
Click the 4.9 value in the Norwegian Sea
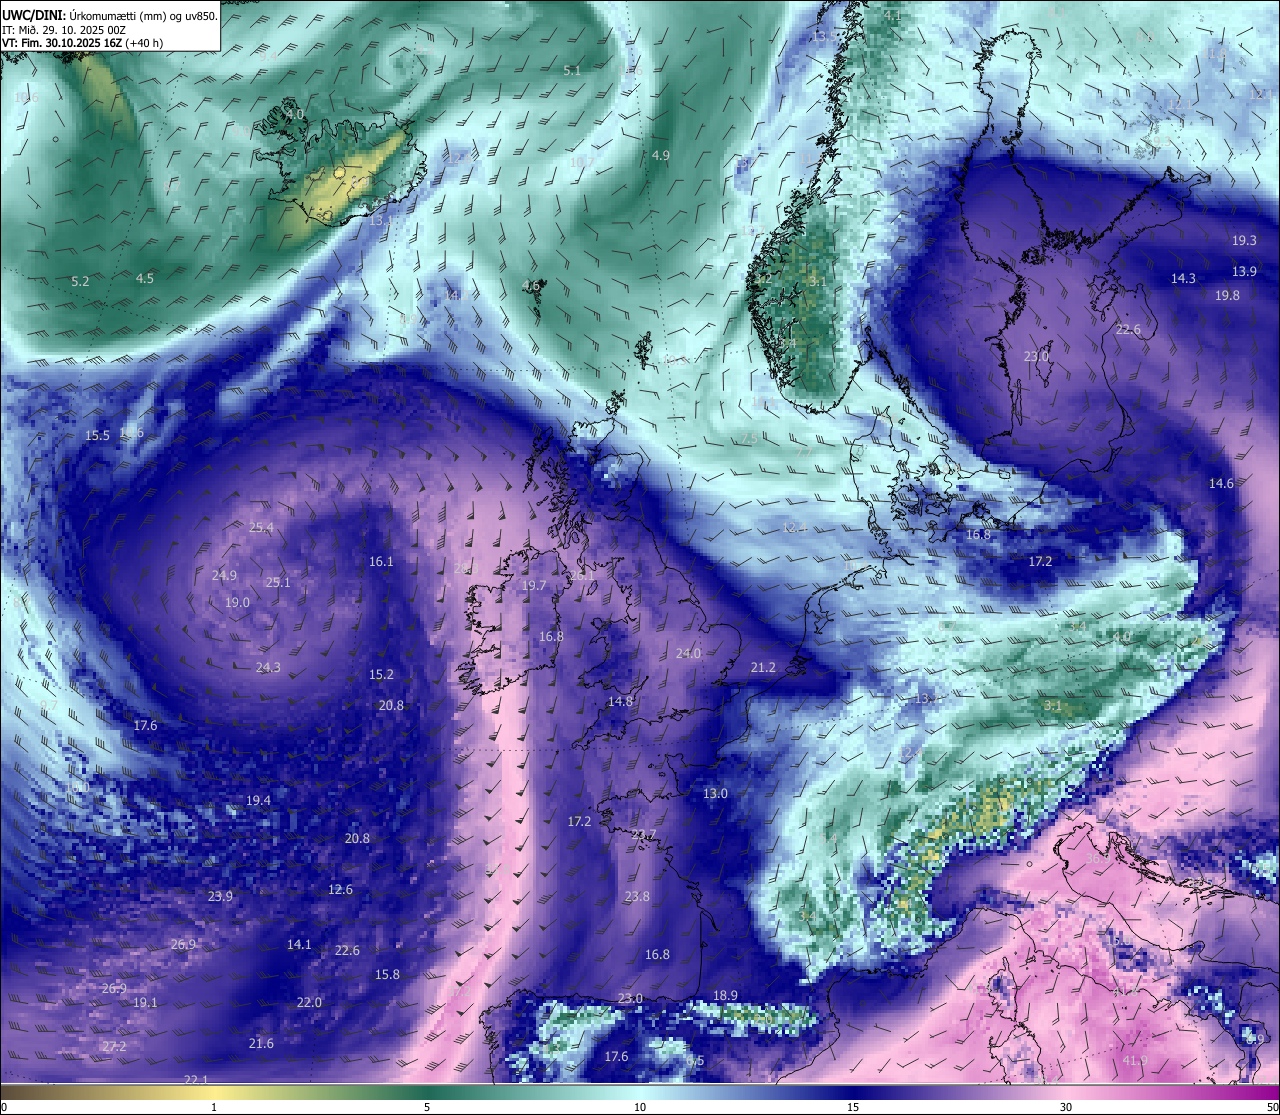click(x=660, y=156)
